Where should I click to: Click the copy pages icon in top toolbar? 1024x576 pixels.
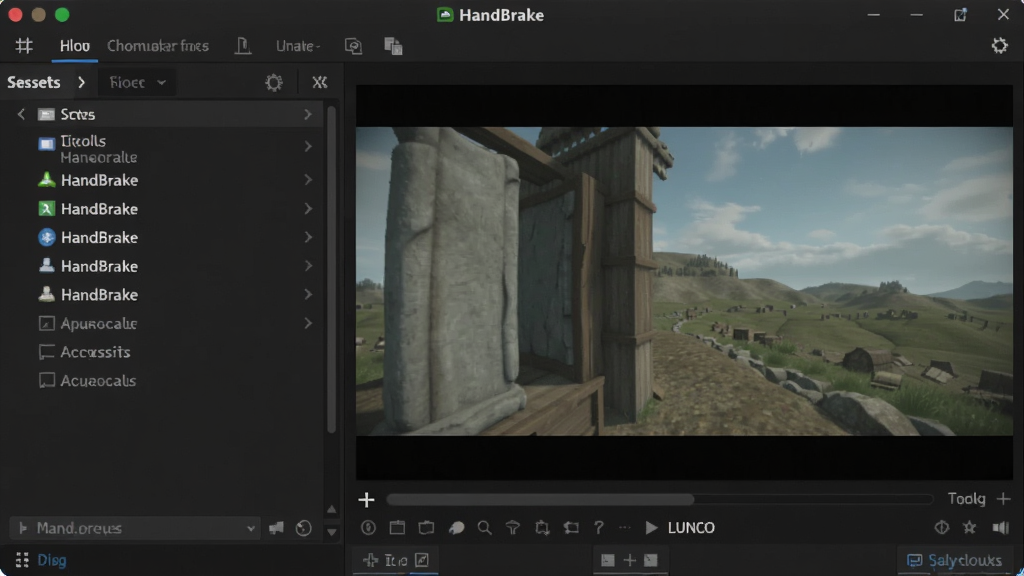(393, 46)
